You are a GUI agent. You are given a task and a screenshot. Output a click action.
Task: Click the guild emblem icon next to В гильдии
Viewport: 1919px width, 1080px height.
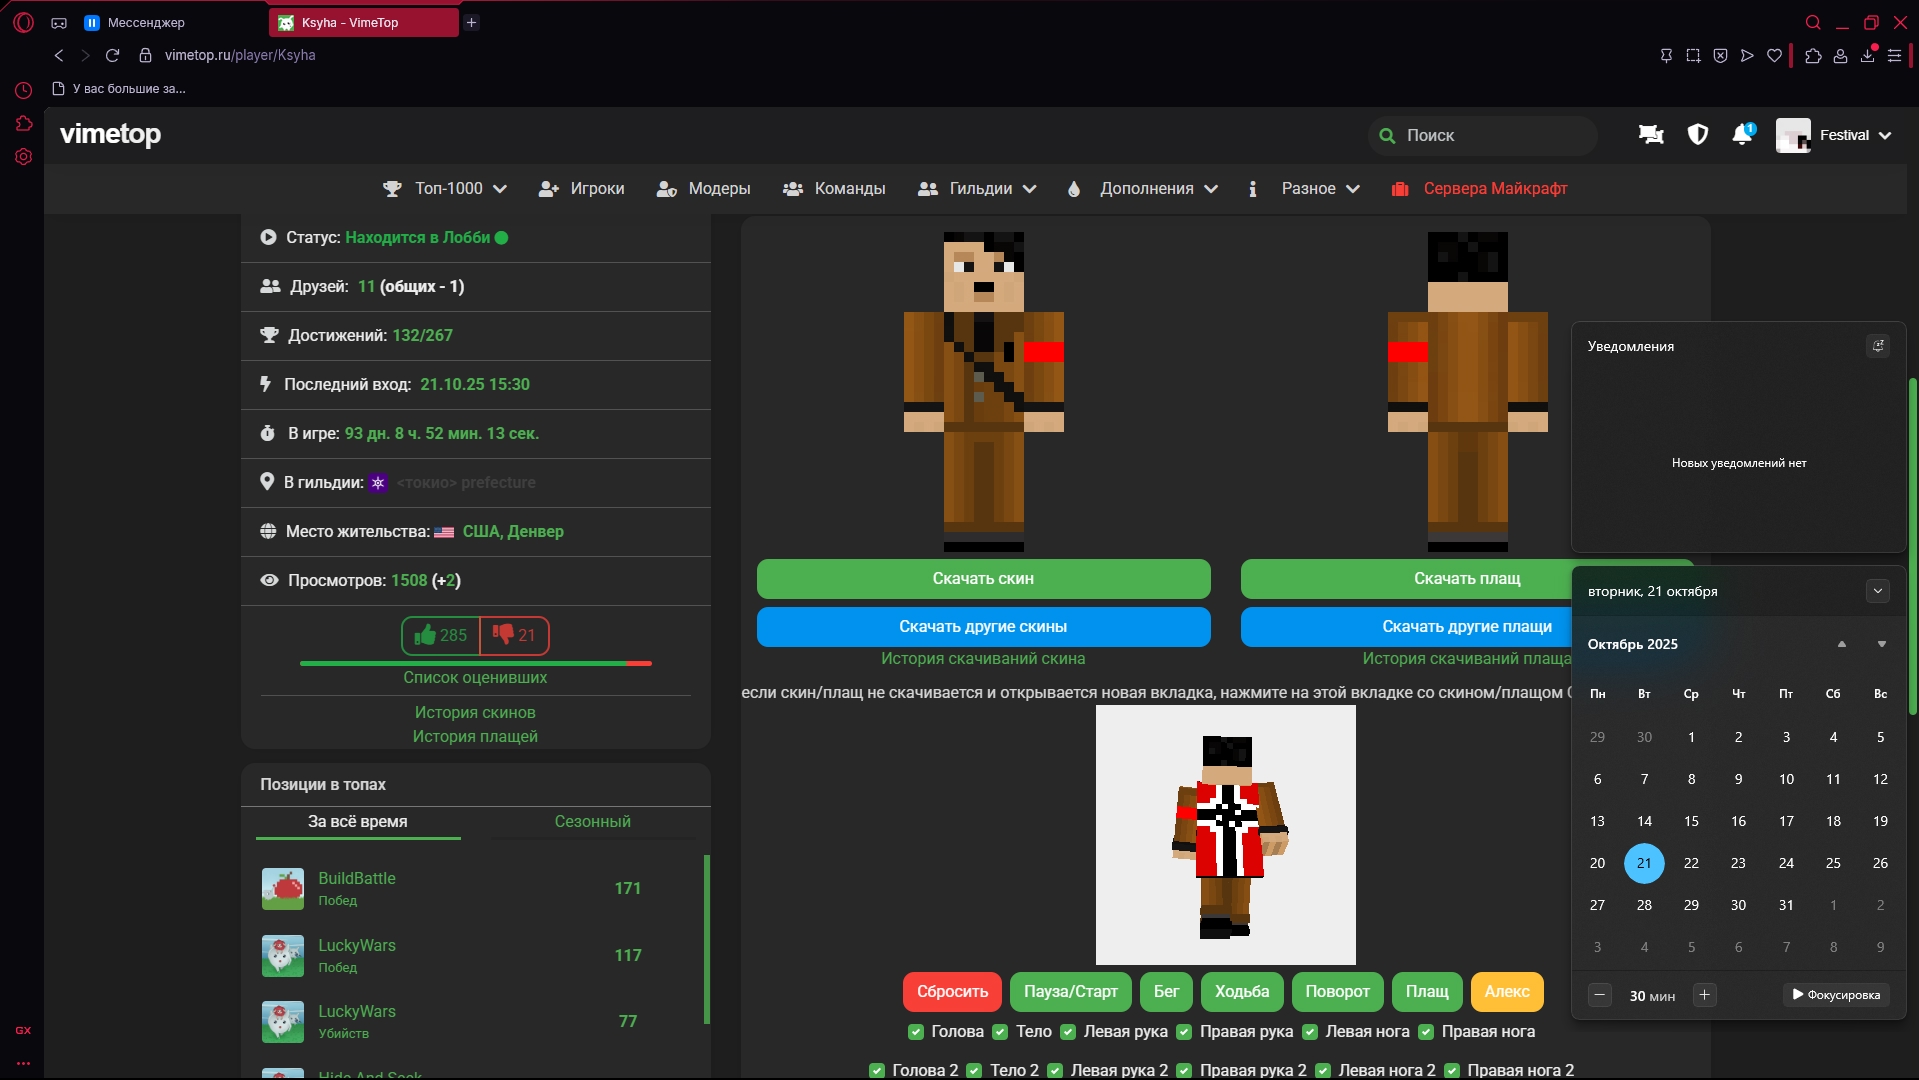378,483
